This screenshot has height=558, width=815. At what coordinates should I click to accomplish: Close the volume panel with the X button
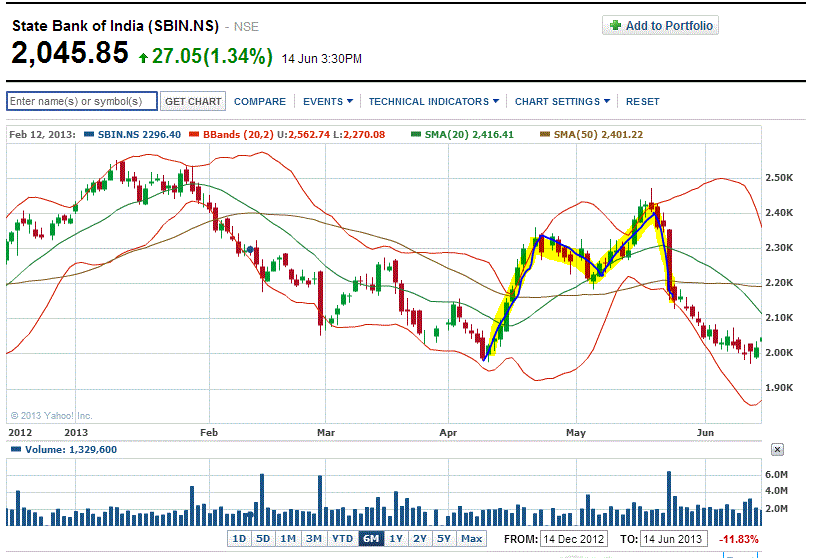pos(777,449)
